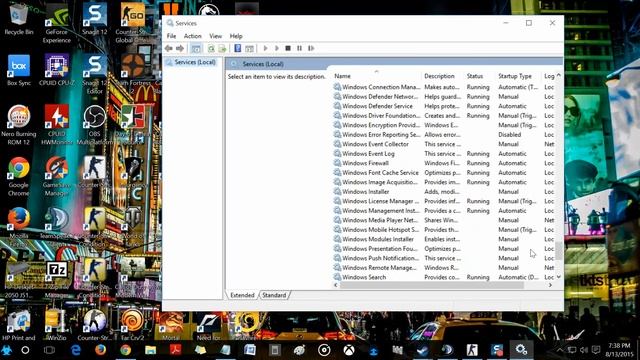Image resolution: width=640 pixels, height=360 pixels.
Task: Open the blue Help toolbar icon
Action: [x=238, y=48]
